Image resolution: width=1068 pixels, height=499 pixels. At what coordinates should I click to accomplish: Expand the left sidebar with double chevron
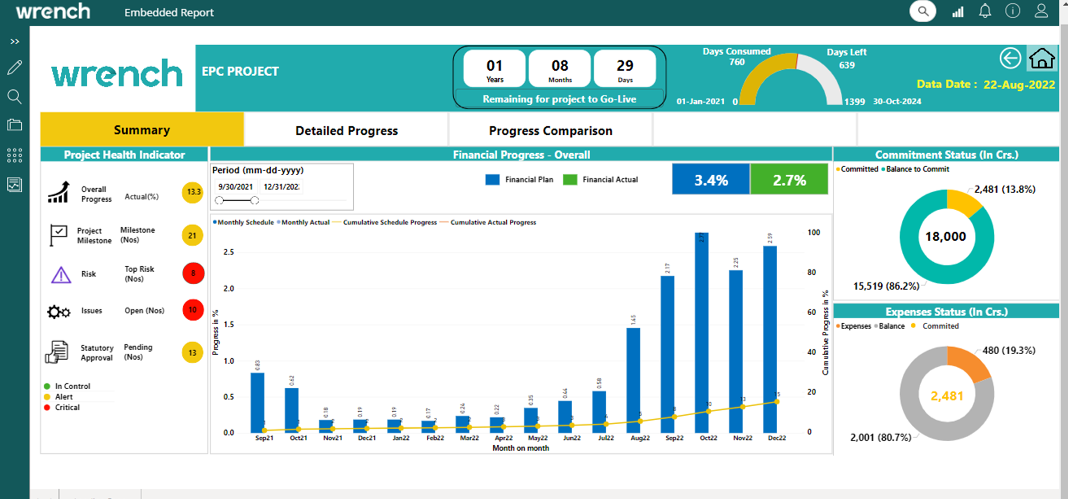[x=14, y=42]
